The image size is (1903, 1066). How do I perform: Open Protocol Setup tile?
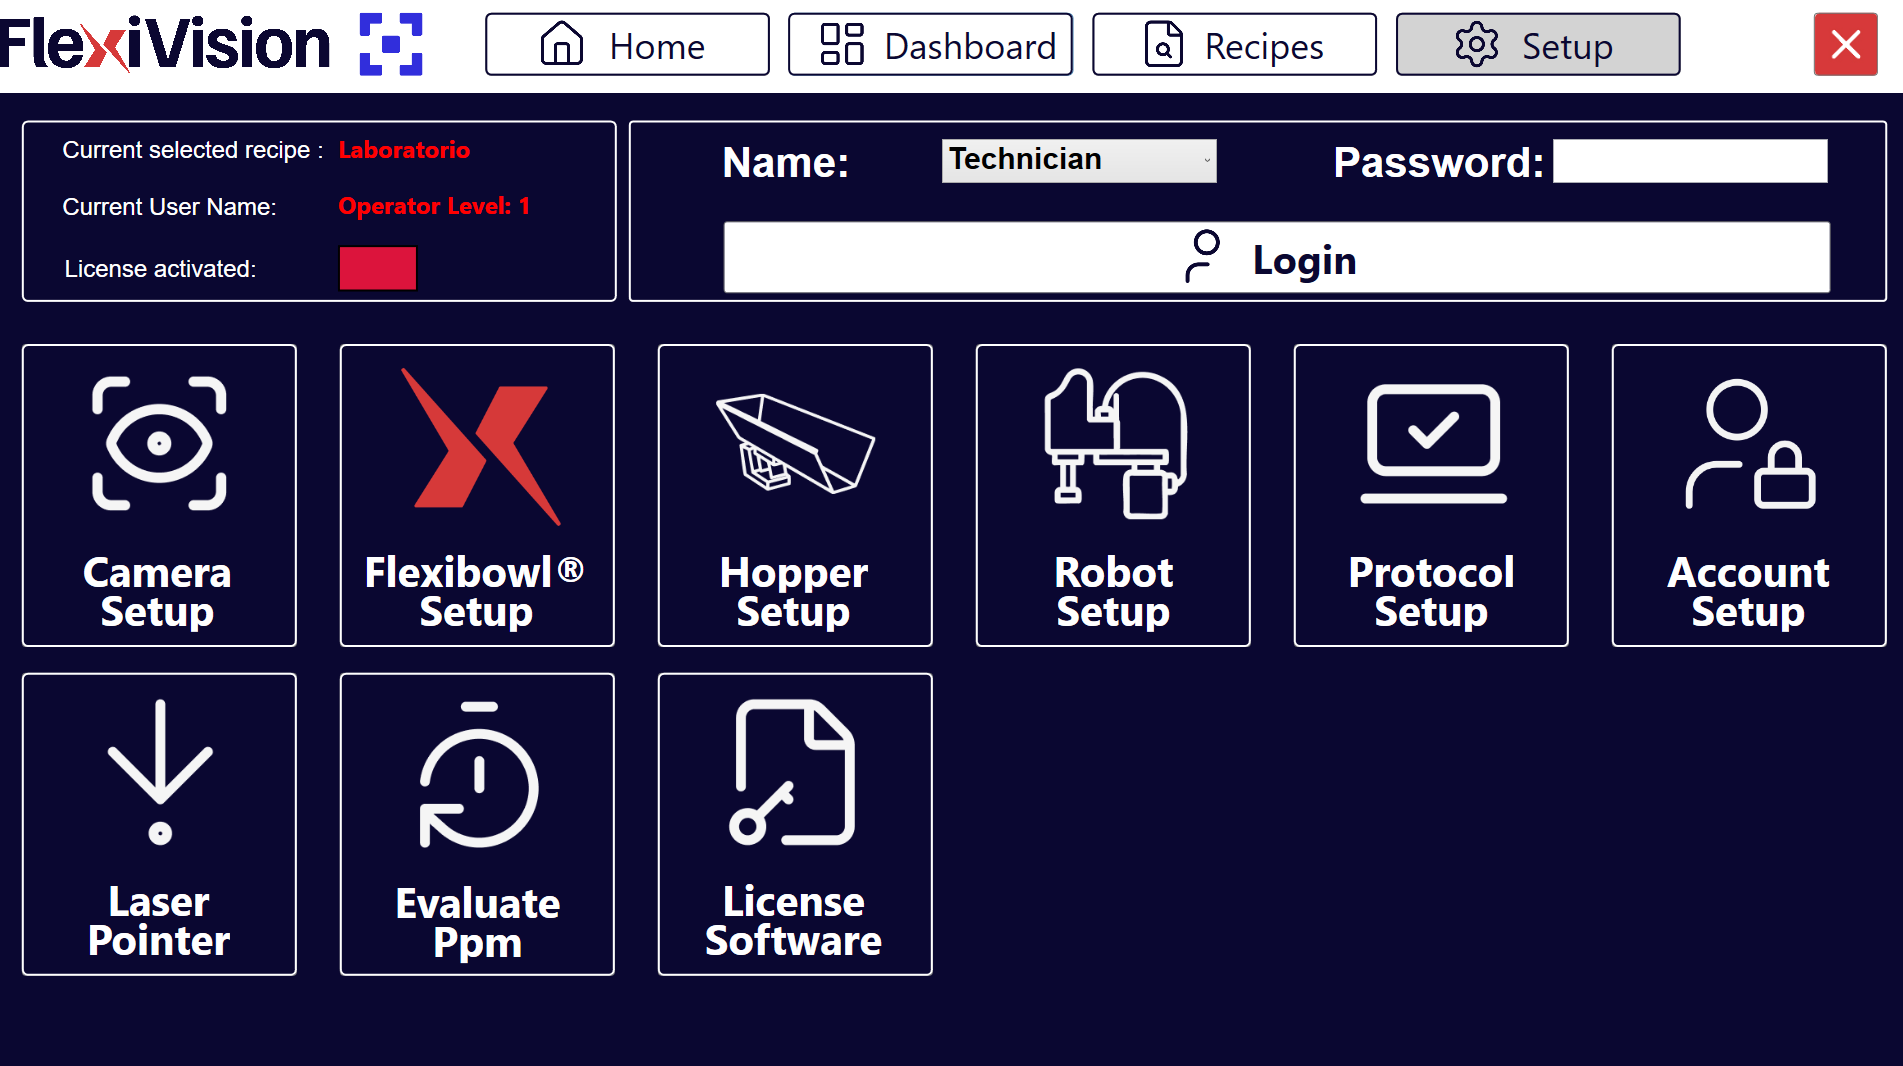(1431, 496)
